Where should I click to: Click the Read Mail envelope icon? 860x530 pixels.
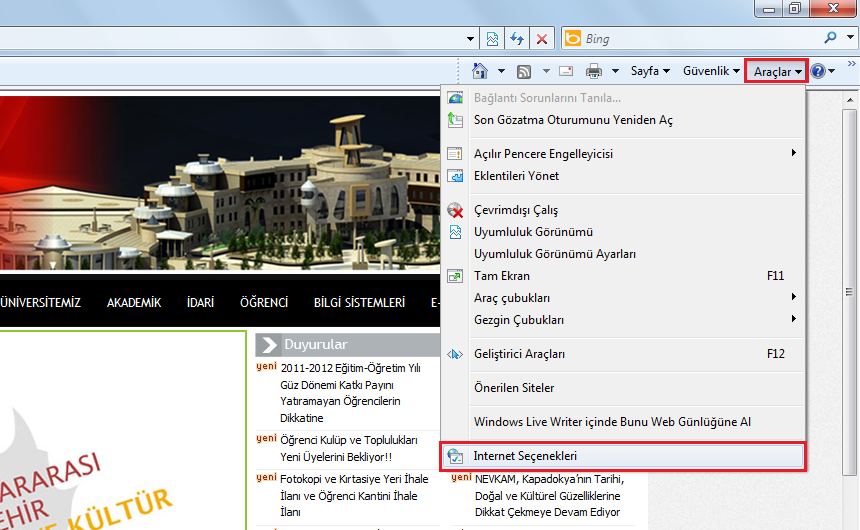pyautogui.click(x=566, y=71)
